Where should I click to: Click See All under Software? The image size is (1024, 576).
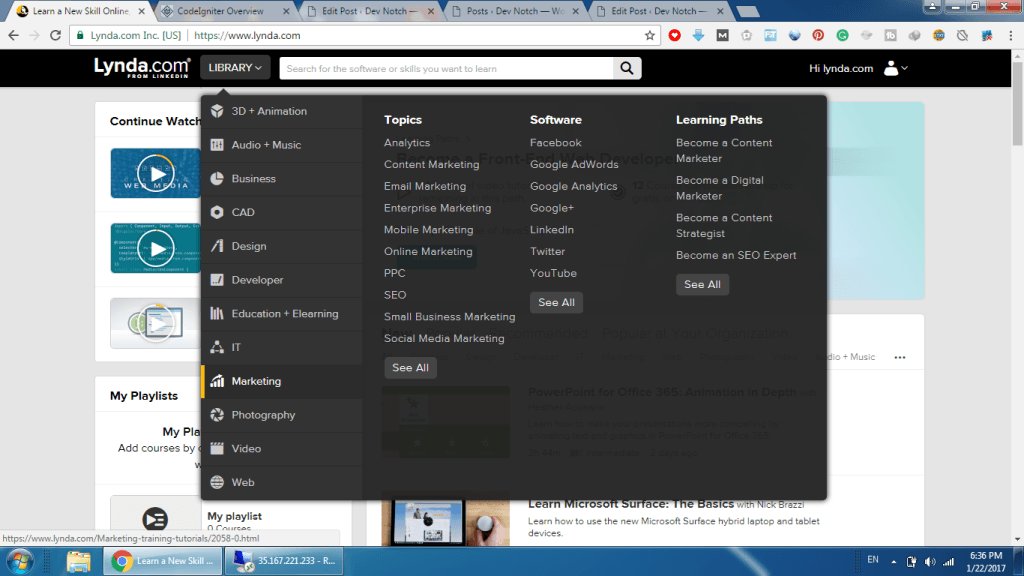coord(556,302)
